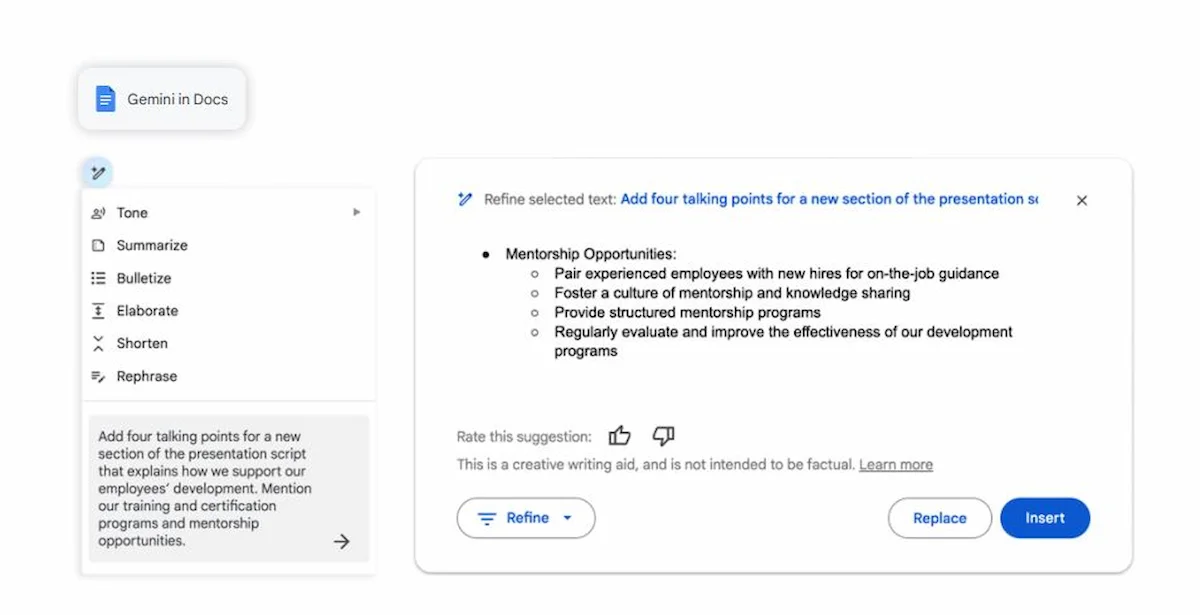The height and width of the screenshot is (615, 1200).
Task: Open the Refine dropdown button
Action: 526,518
